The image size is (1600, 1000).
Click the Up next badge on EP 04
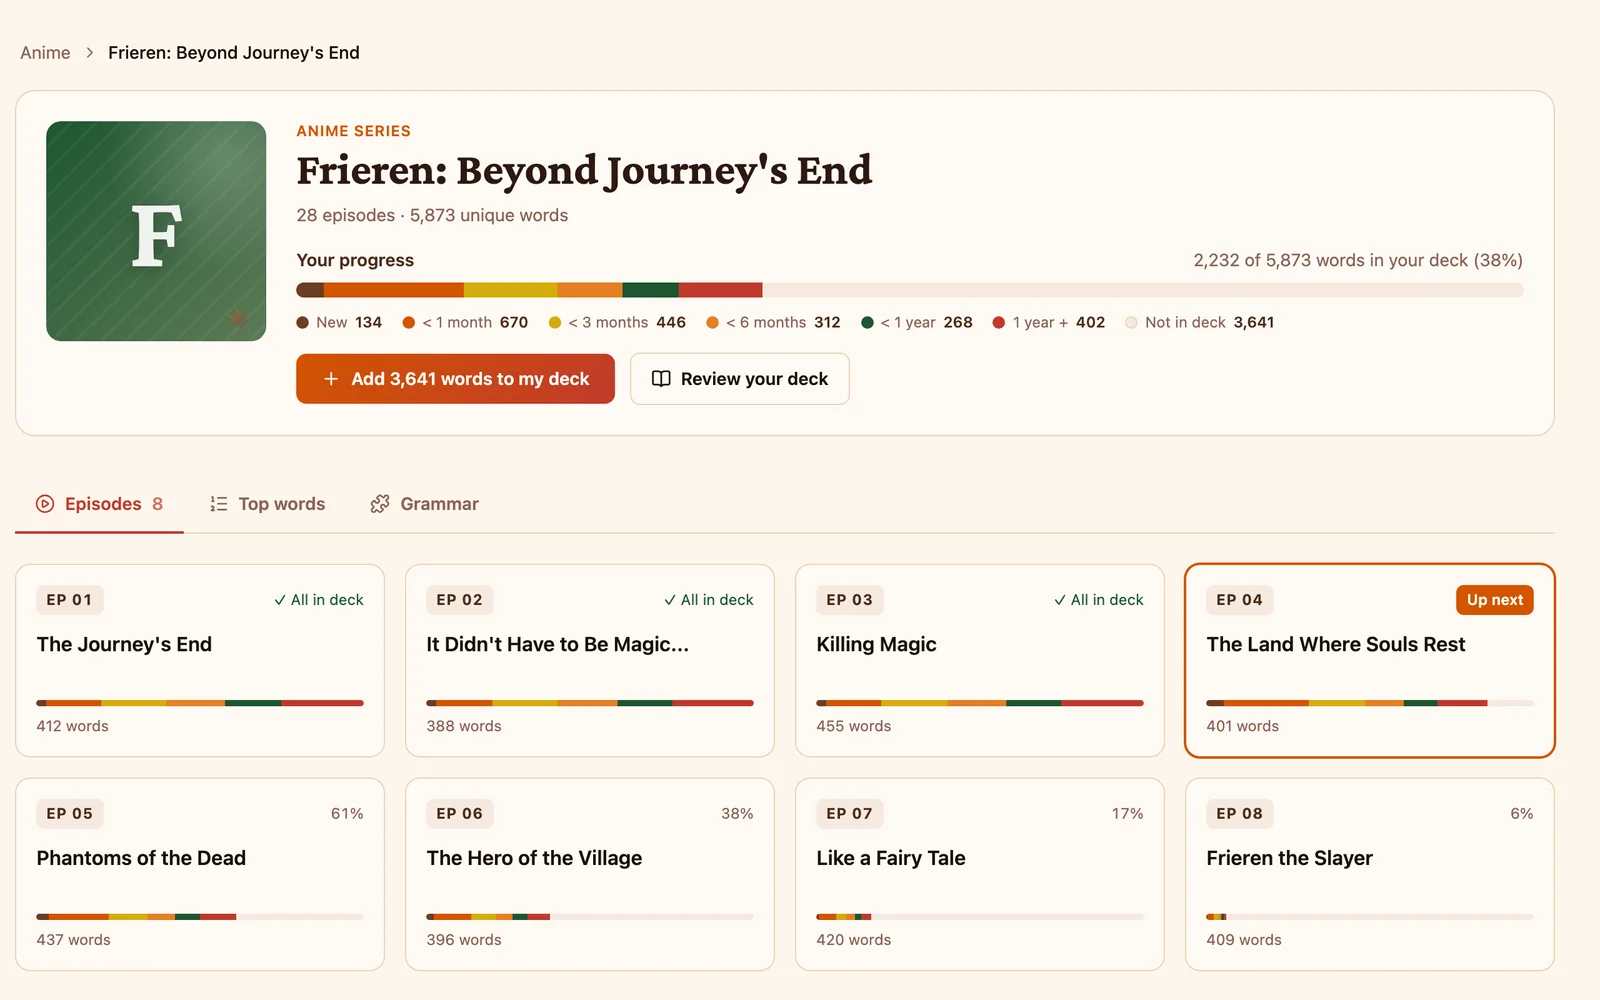pos(1495,600)
